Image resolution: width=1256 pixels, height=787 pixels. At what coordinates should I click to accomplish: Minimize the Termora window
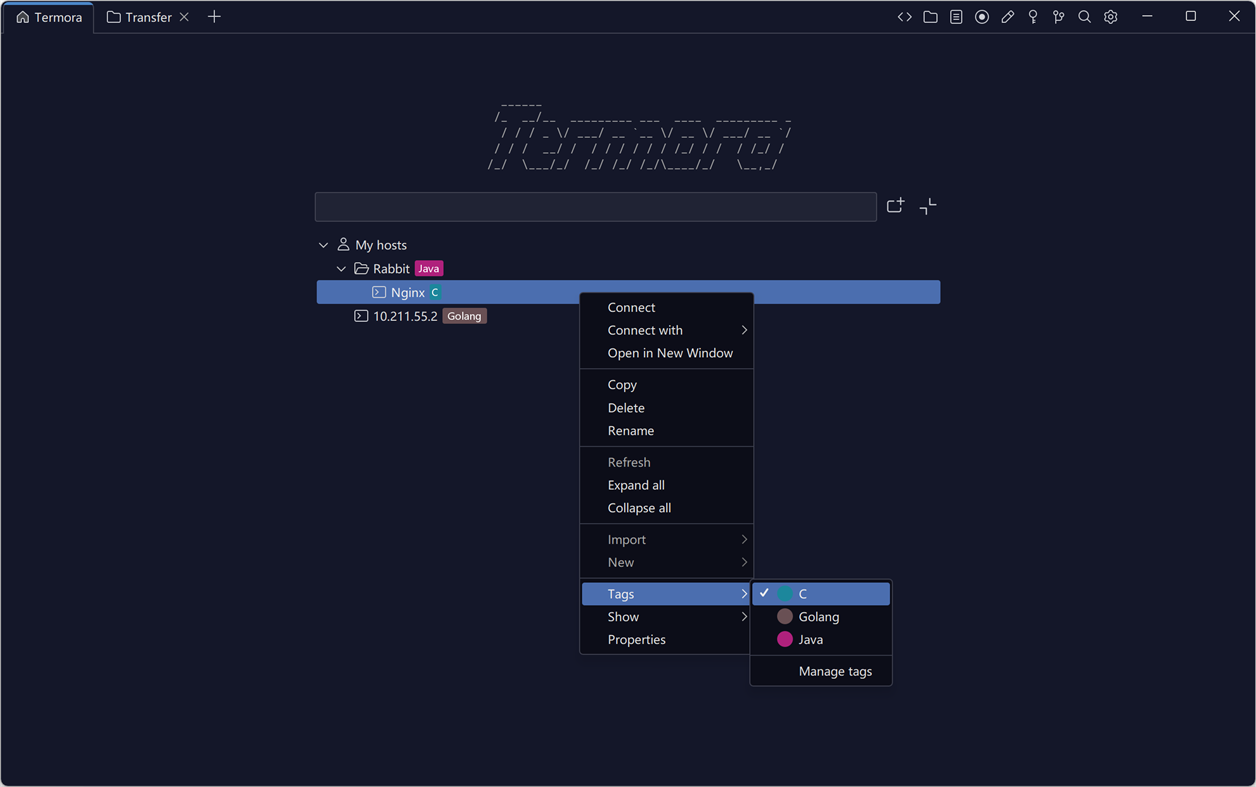(x=1147, y=17)
